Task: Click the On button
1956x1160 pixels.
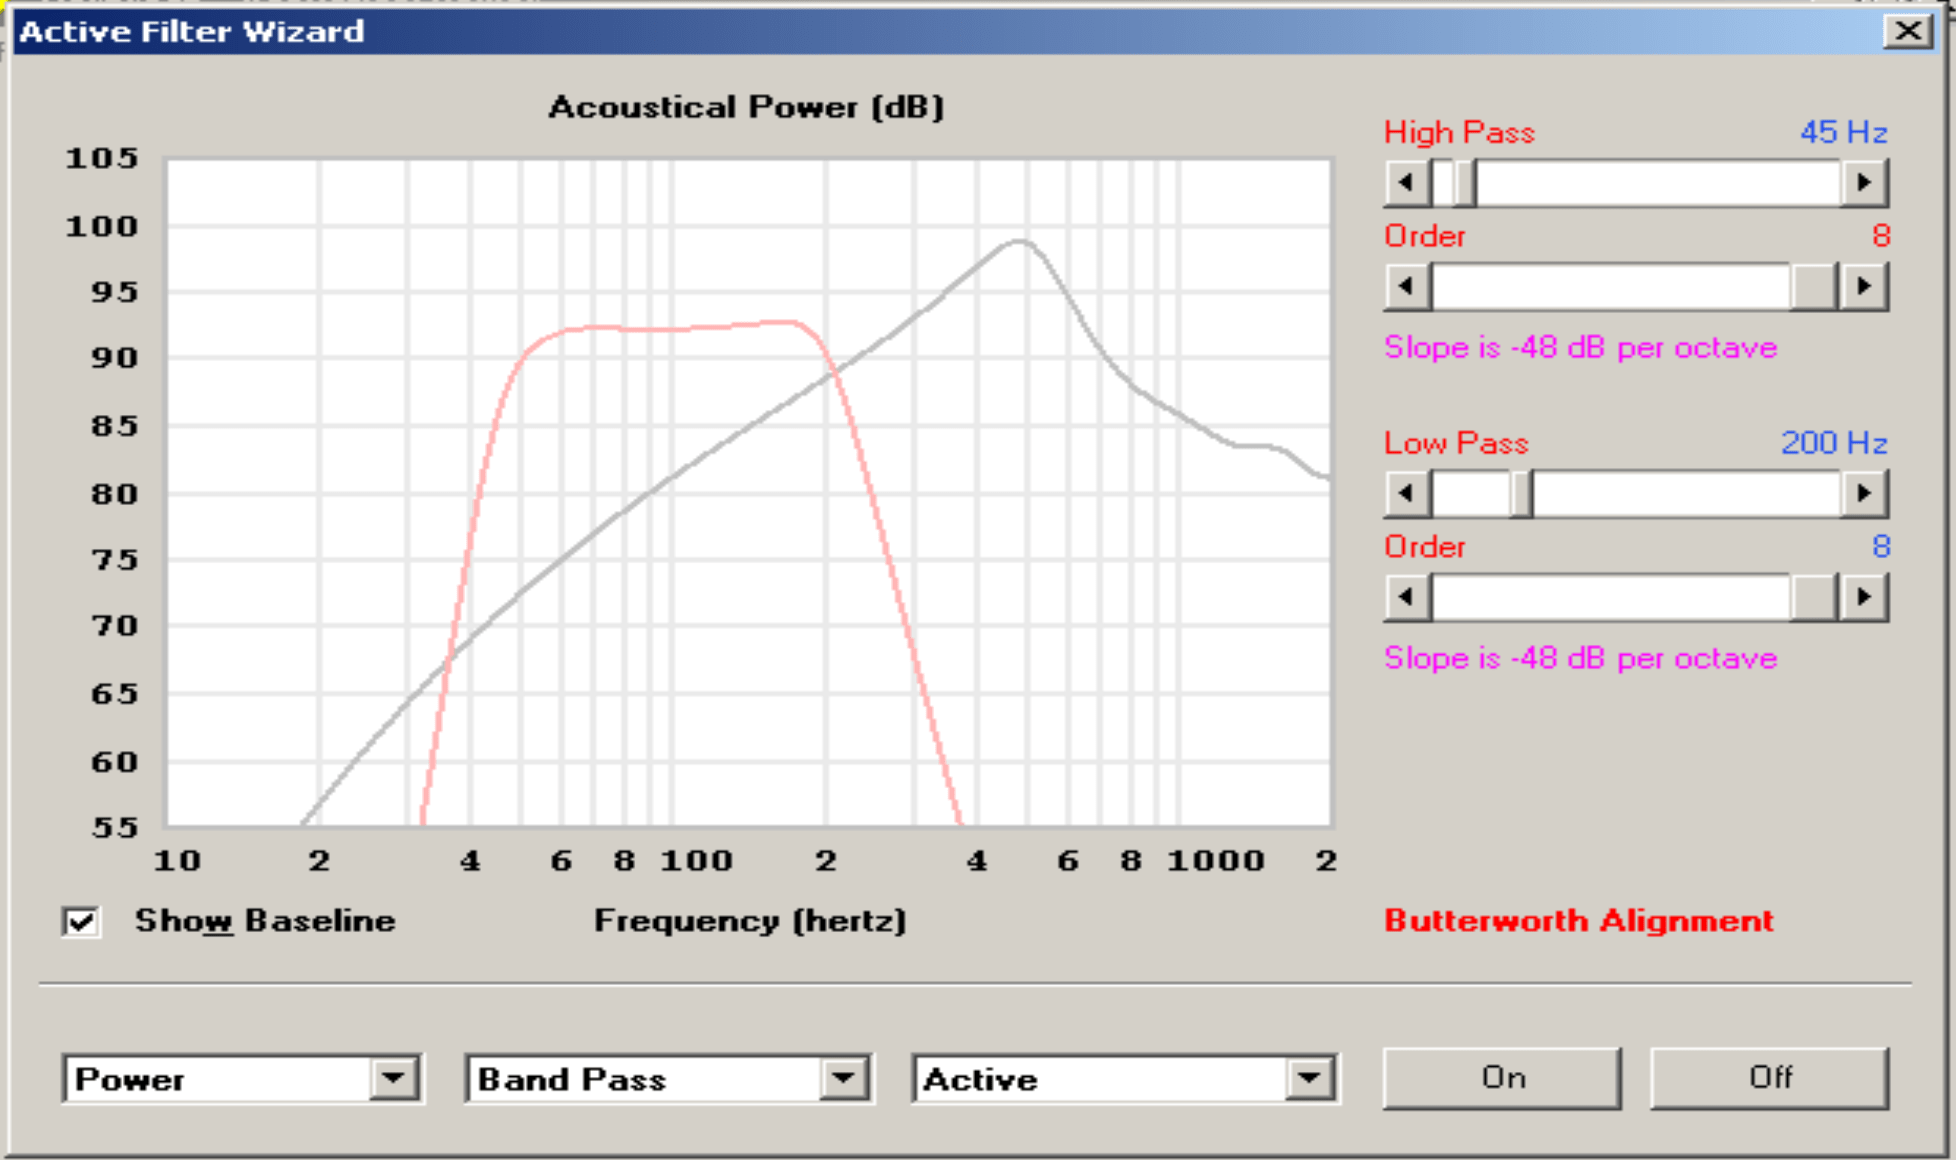Action: 1502,1078
